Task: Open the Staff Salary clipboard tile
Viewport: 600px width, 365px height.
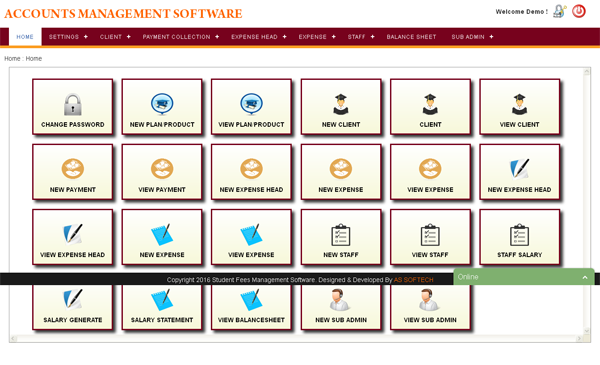Action: [520, 237]
